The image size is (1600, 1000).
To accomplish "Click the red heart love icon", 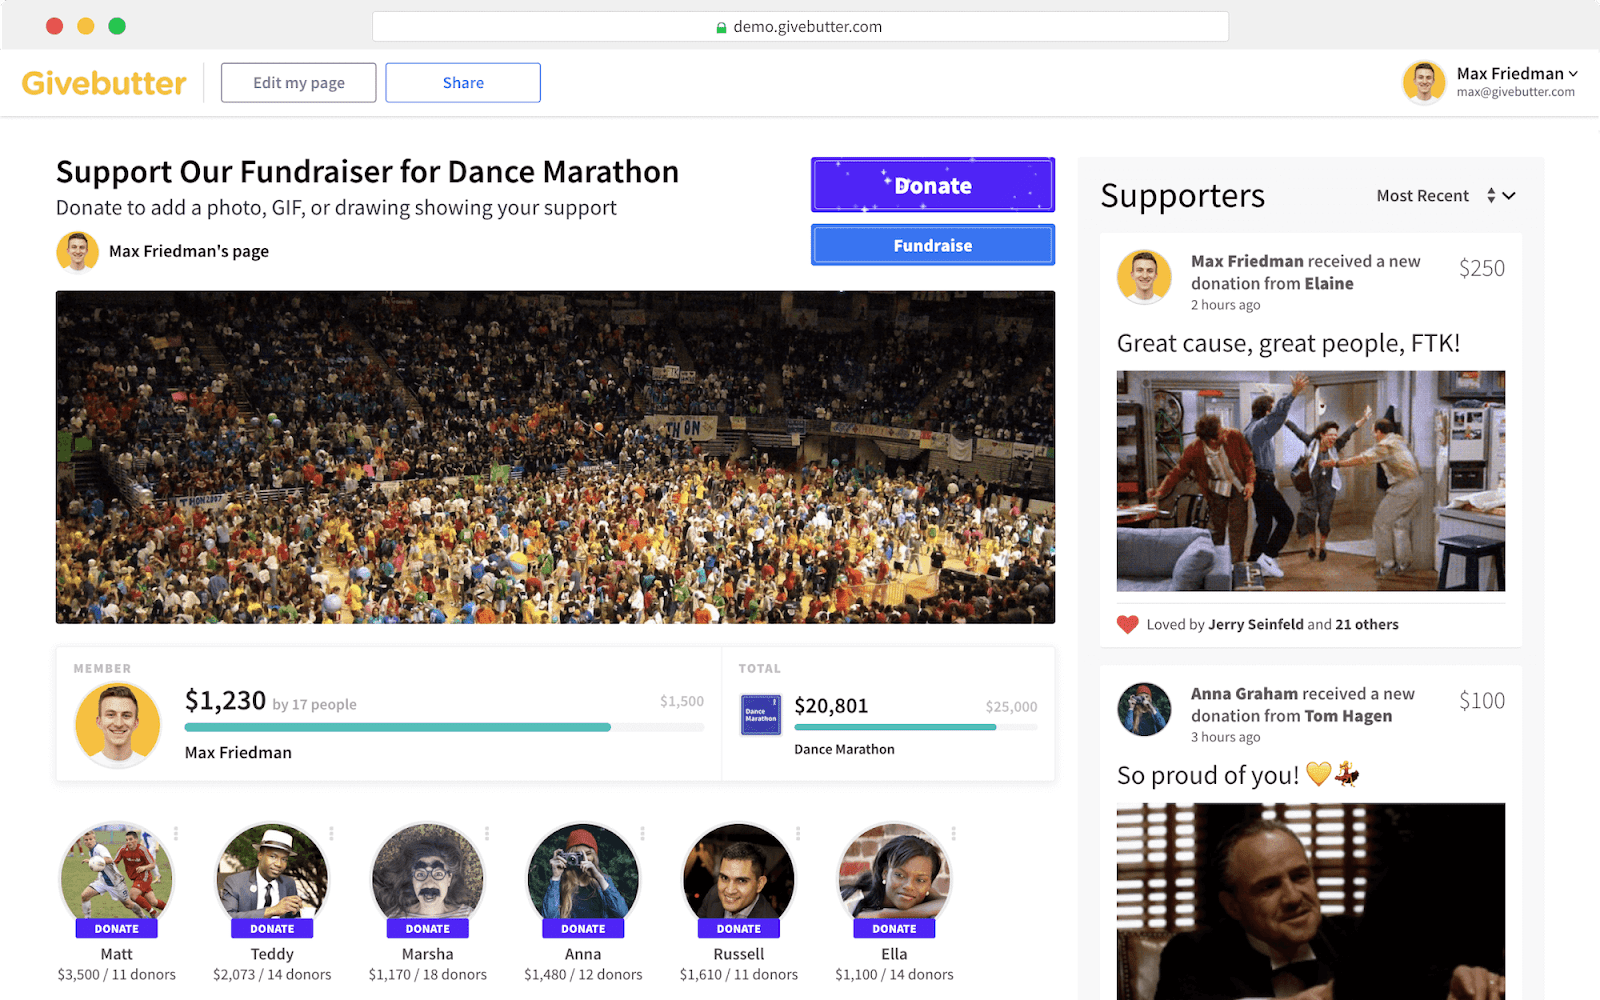I will click(x=1127, y=625).
